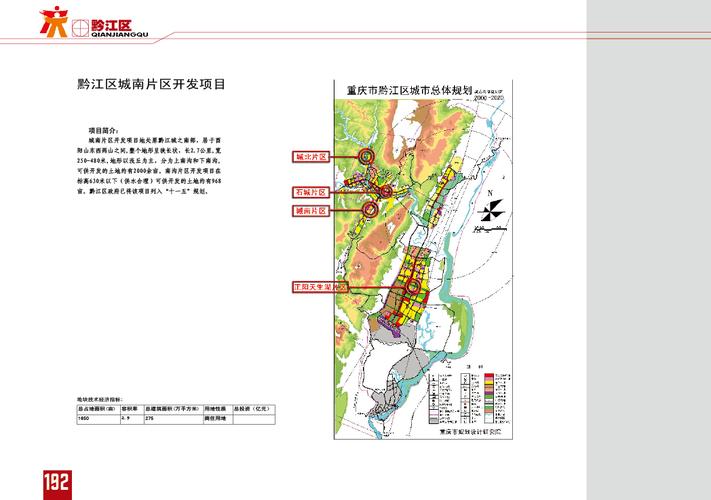Image resolution: width=711 pixels, height=500 pixels.
Task: Select the 城南片区 map label
Action: [311, 211]
